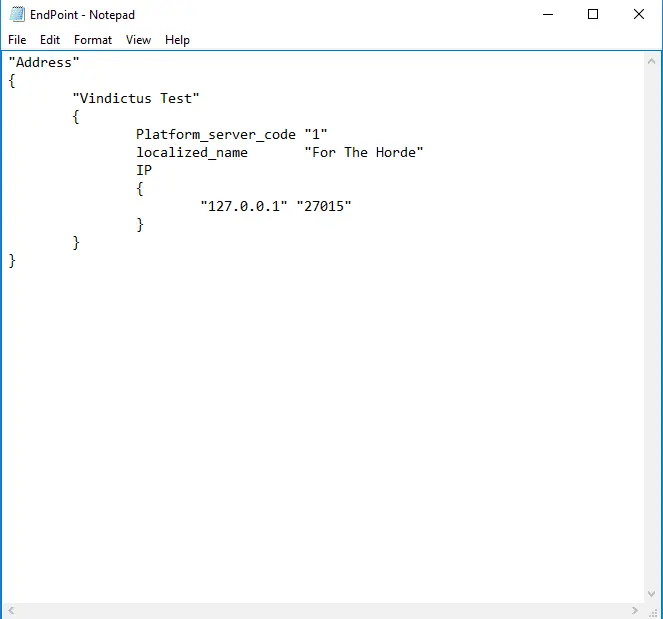This screenshot has width=663, height=619.
Task: Maximize the EndPoint Notepad window
Action: [593, 14]
